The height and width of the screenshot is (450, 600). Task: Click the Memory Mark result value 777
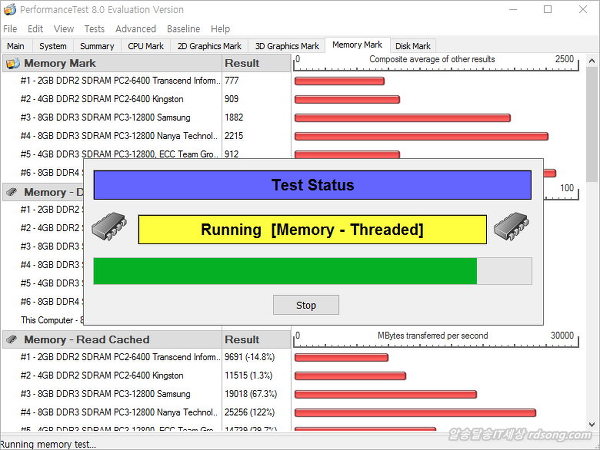232,81
